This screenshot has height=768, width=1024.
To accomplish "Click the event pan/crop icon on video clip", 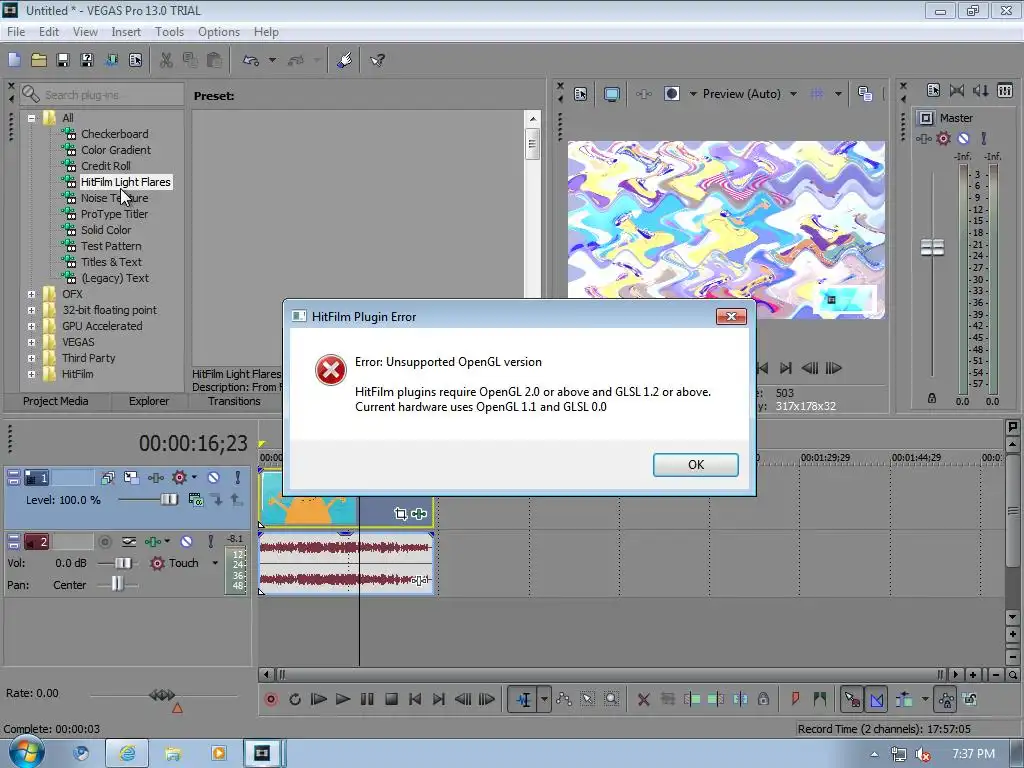I will pos(400,514).
